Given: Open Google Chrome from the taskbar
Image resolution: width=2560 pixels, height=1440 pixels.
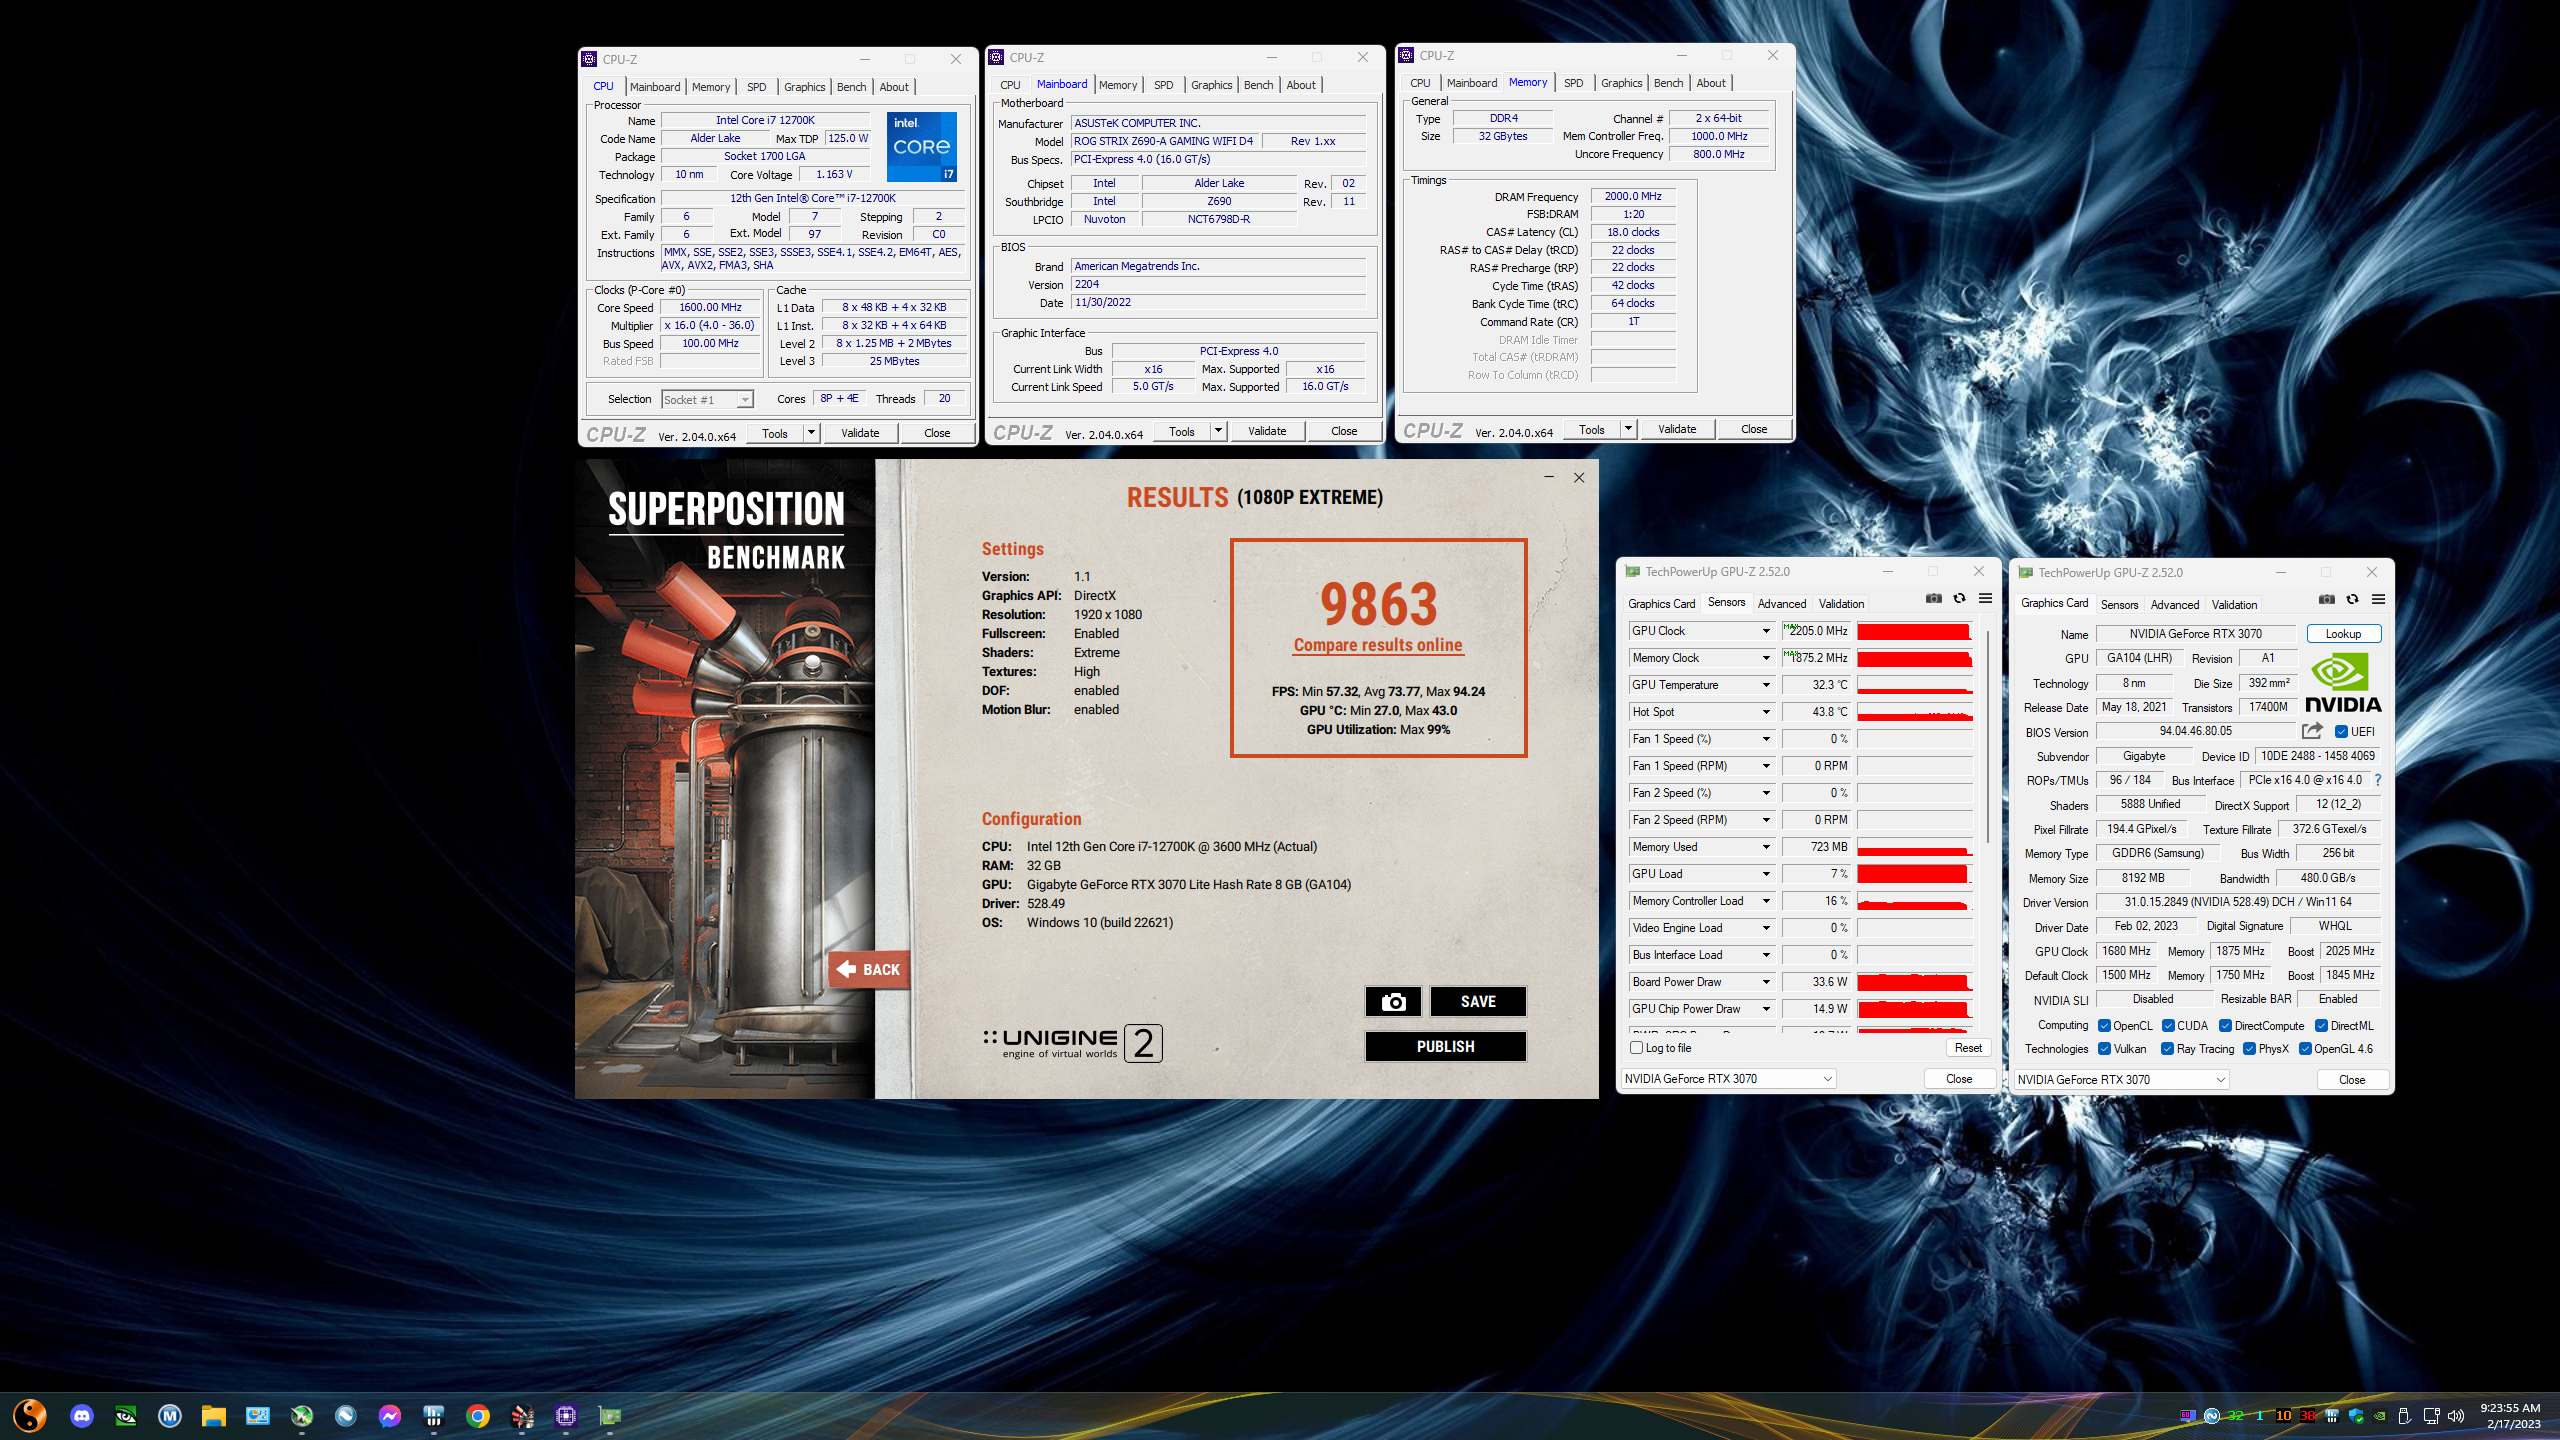Looking at the screenshot, I should [478, 1416].
